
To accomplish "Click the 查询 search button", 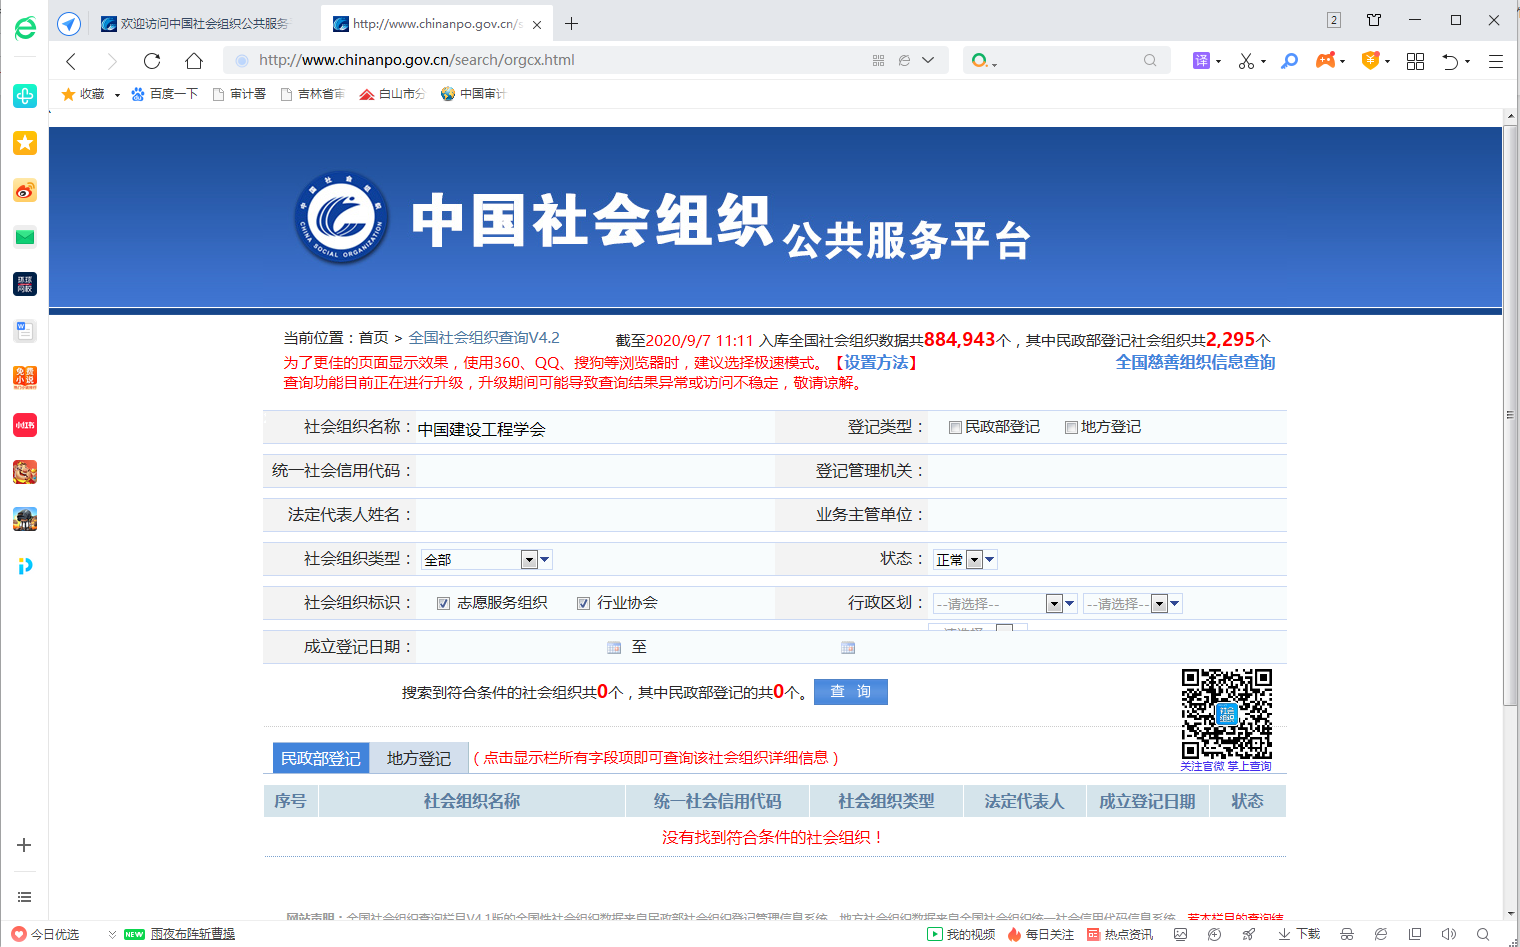I will 850,692.
